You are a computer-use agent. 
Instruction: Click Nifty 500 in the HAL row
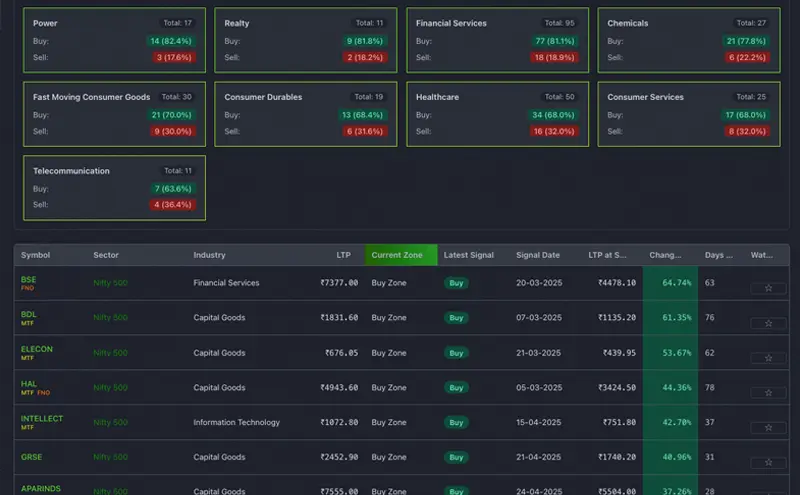click(x=110, y=388)
